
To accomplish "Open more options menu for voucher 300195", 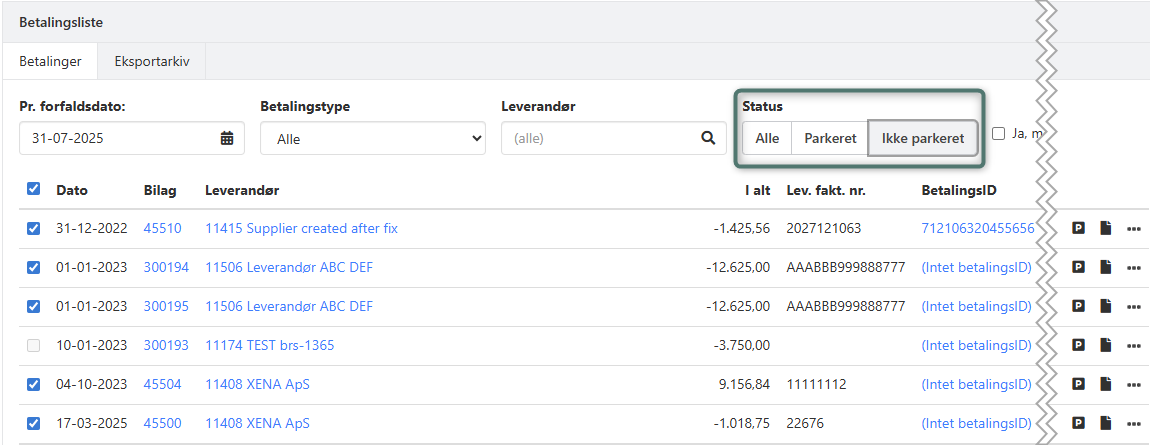I will (1133, 306).
